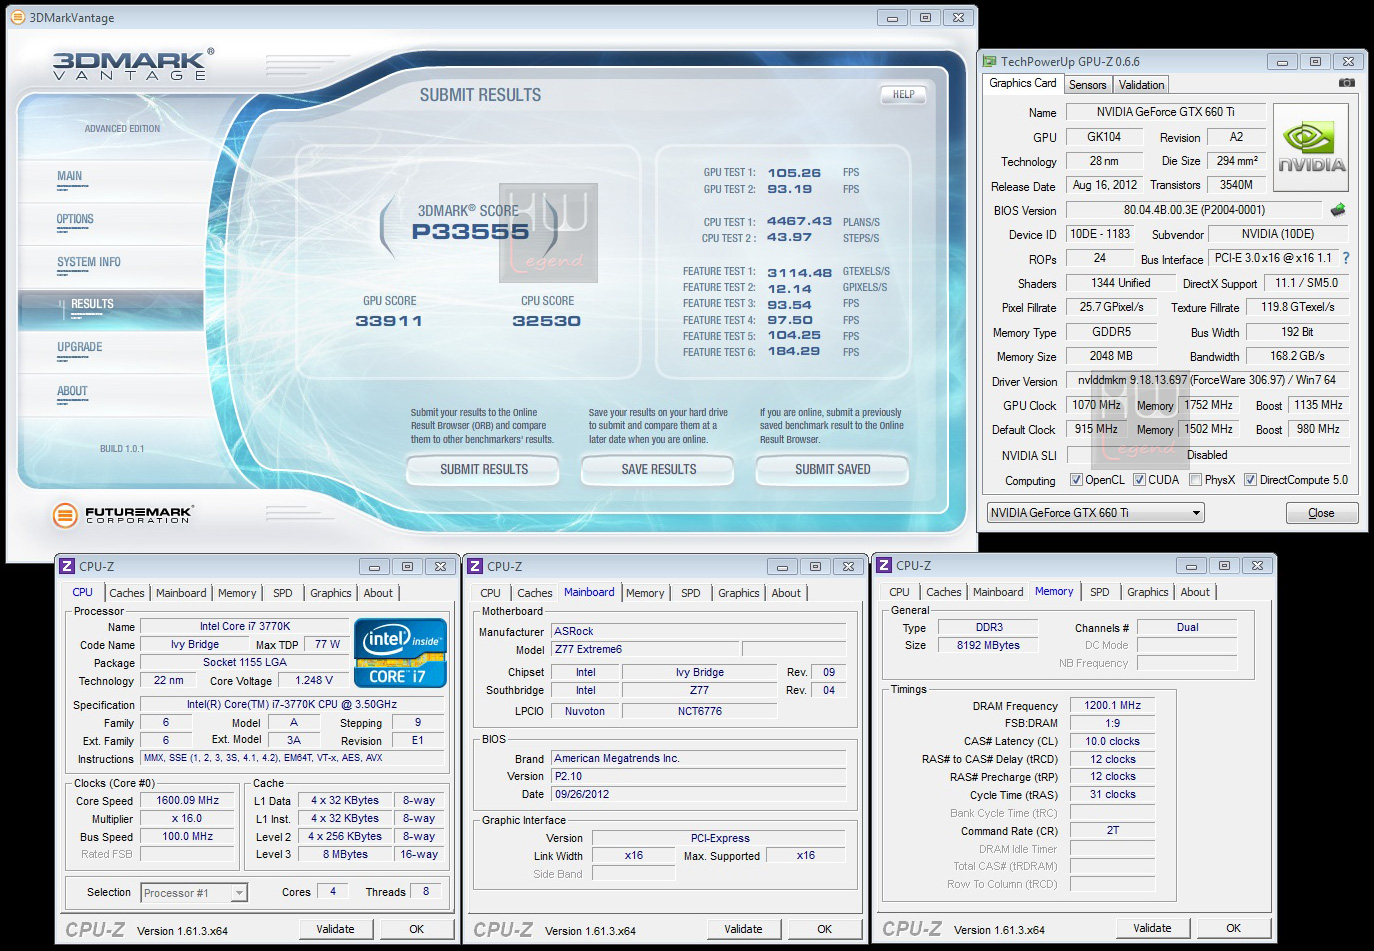Click the BIOS Date value 09/26/2012
The height and width of the screenshot is (951, 1374).
click(698, 794)
